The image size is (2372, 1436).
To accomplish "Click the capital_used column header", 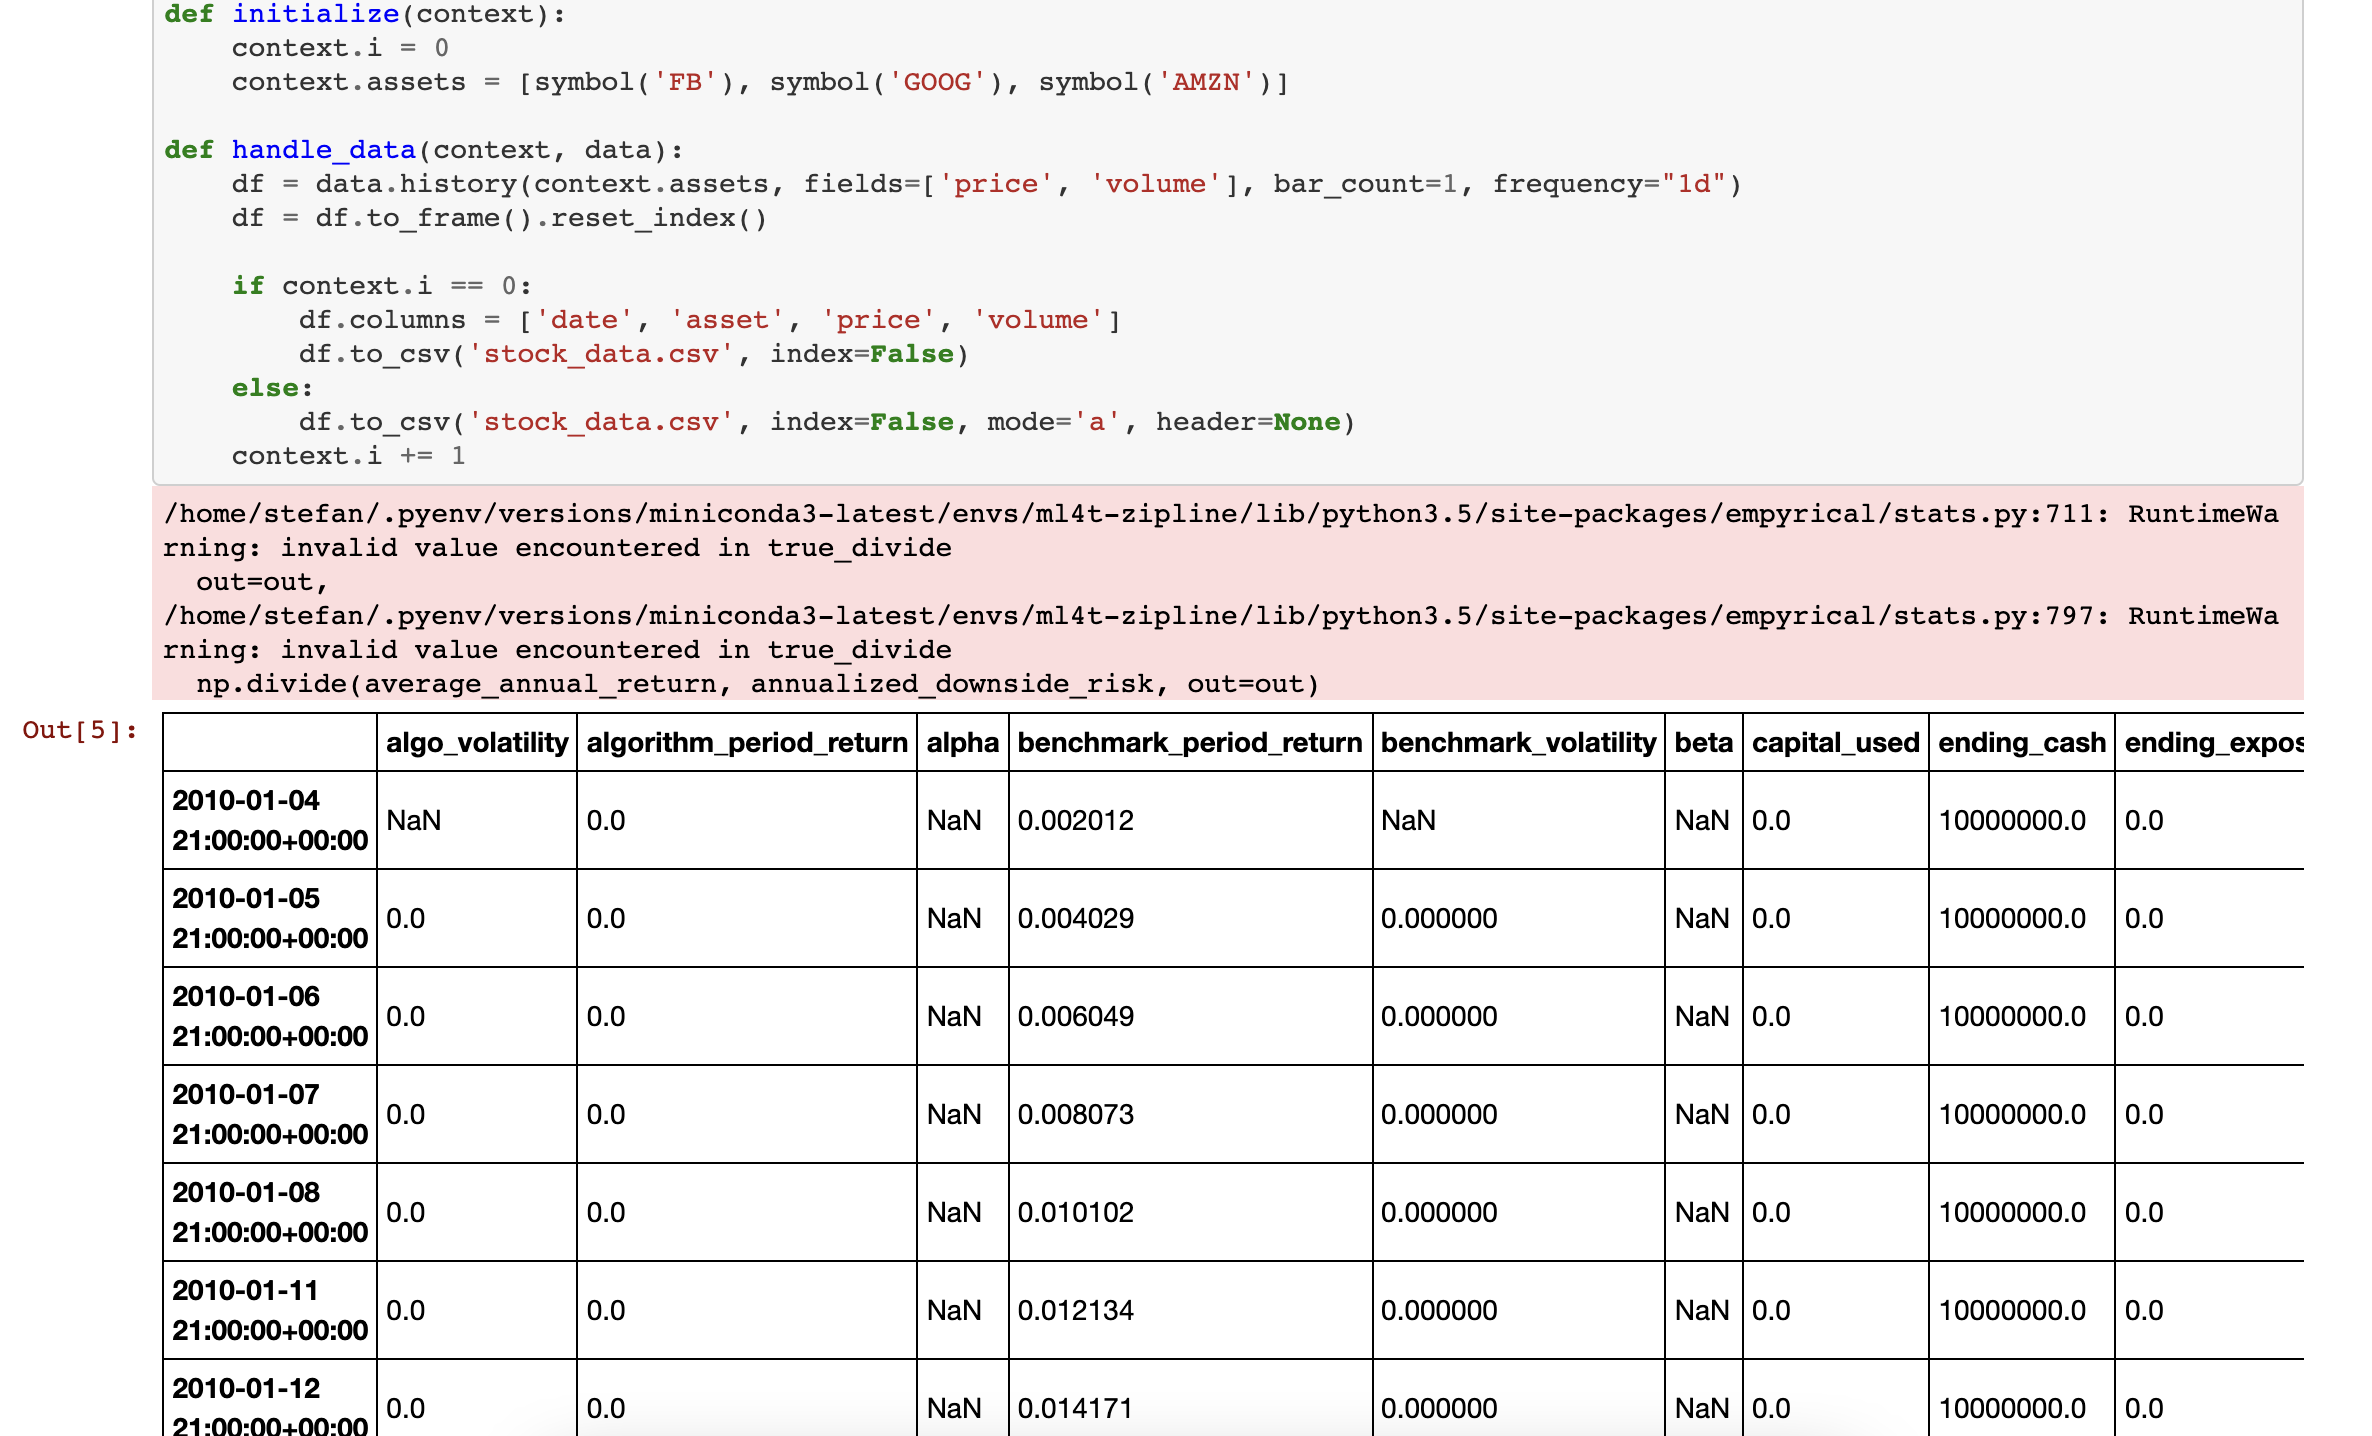I will (x=1834, y=742).
